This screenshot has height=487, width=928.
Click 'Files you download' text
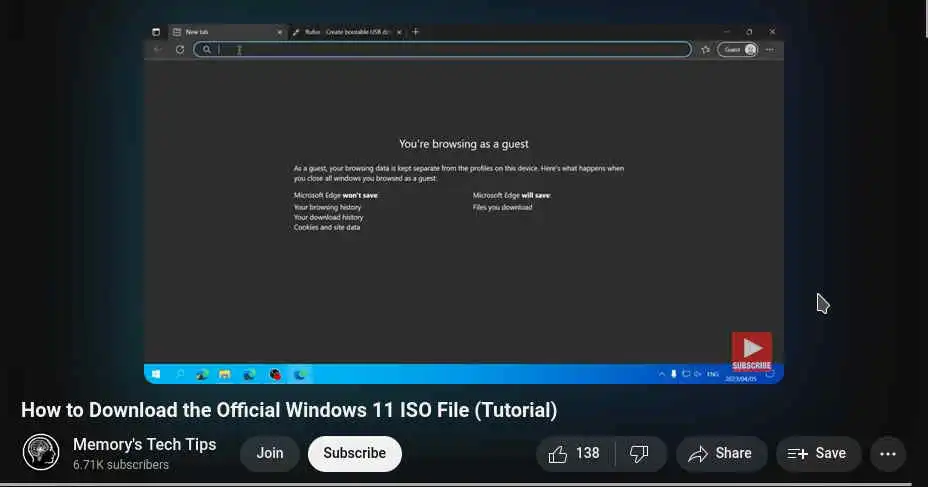502,207
